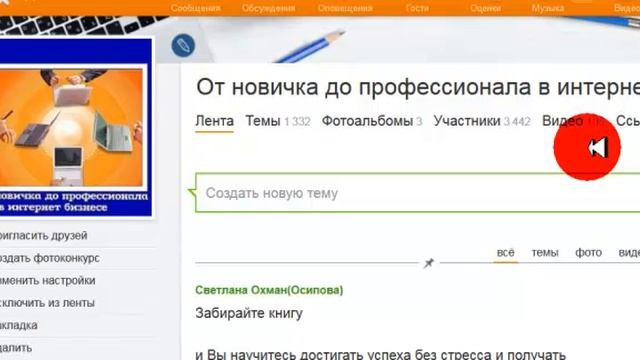Viewport: 640px width, 360px height.
Task: Switch to the Лента tab
Action: point(214,121)
